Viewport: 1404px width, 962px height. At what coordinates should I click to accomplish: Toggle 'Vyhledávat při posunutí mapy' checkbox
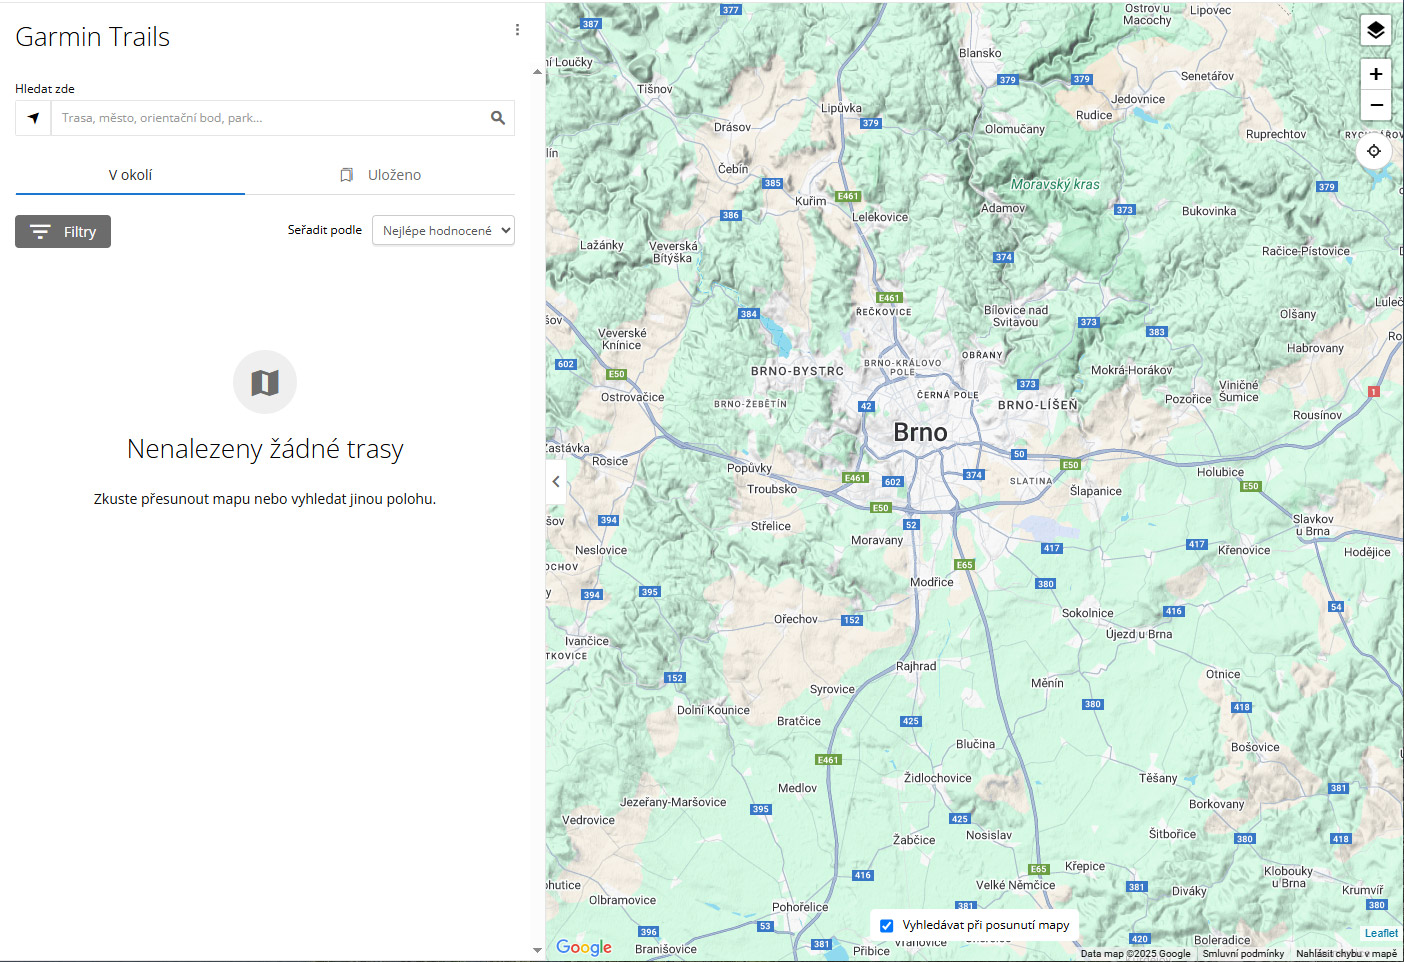[x=886, y=926]
